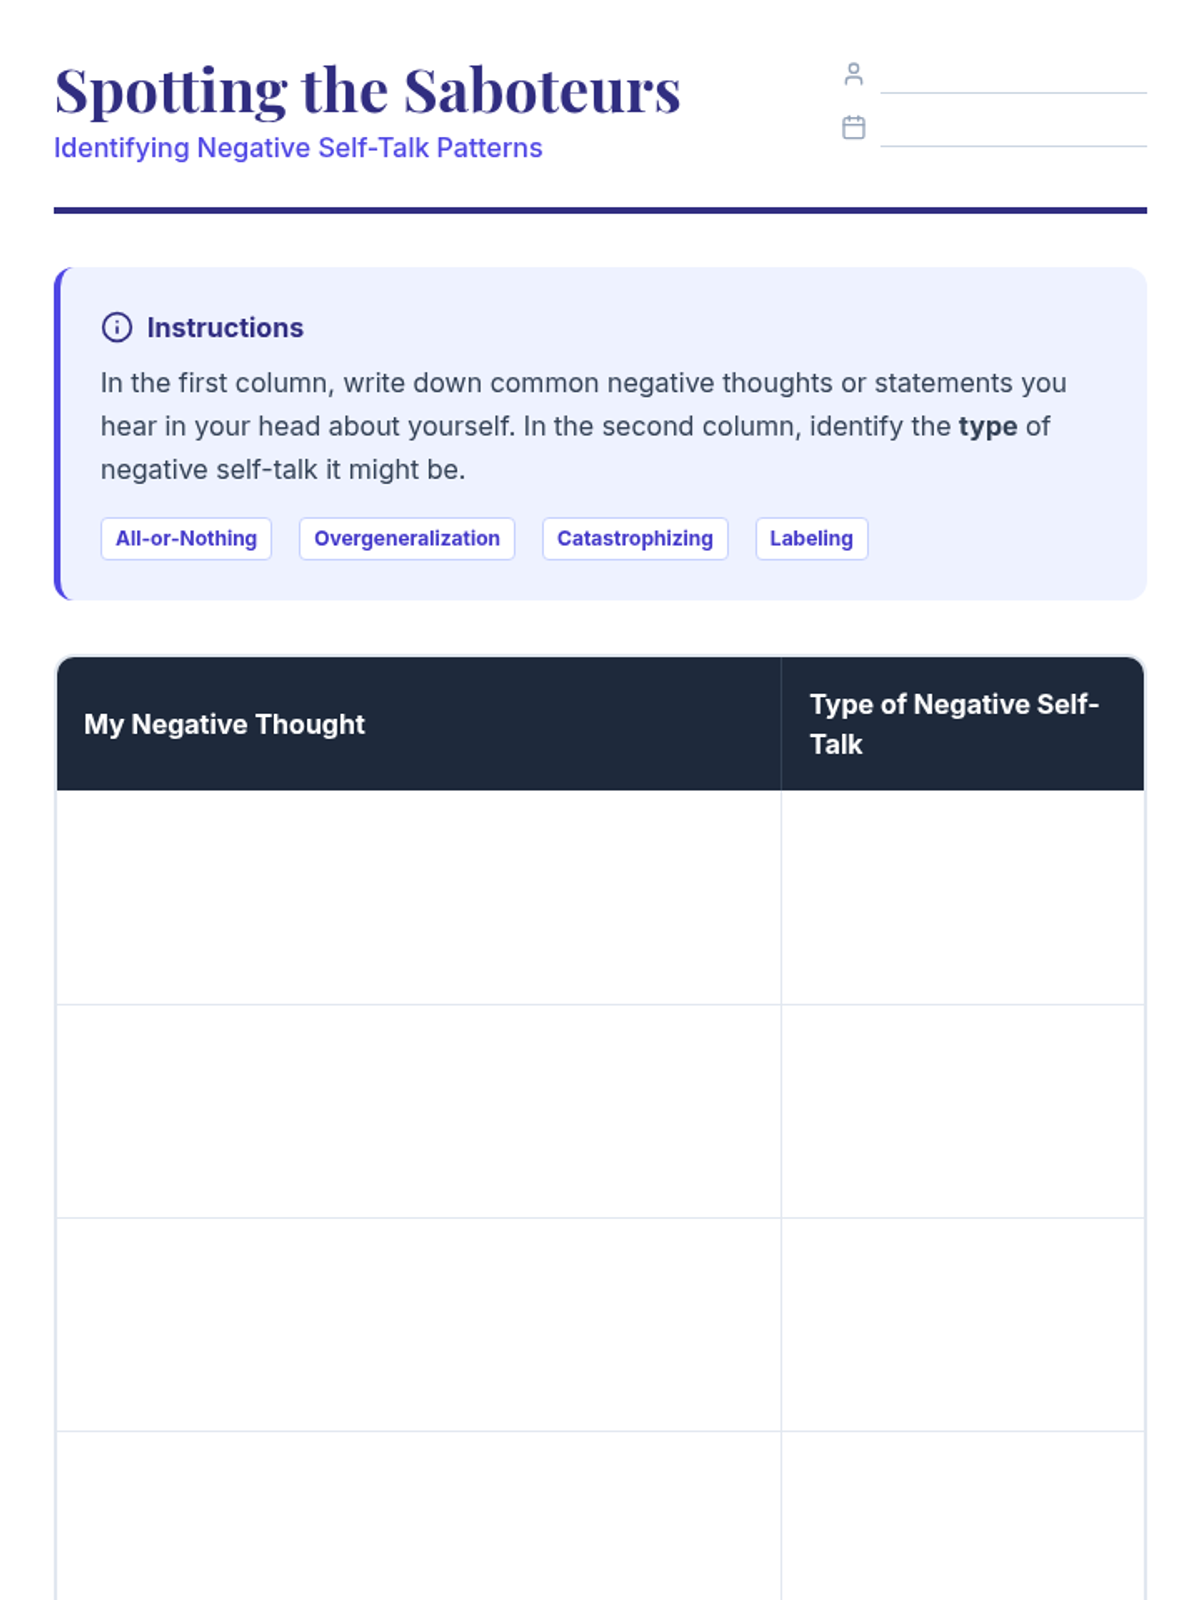Click the info icon next to Instructions
This screenshot has height=1600, width=1200.
[x=117, y=327]
